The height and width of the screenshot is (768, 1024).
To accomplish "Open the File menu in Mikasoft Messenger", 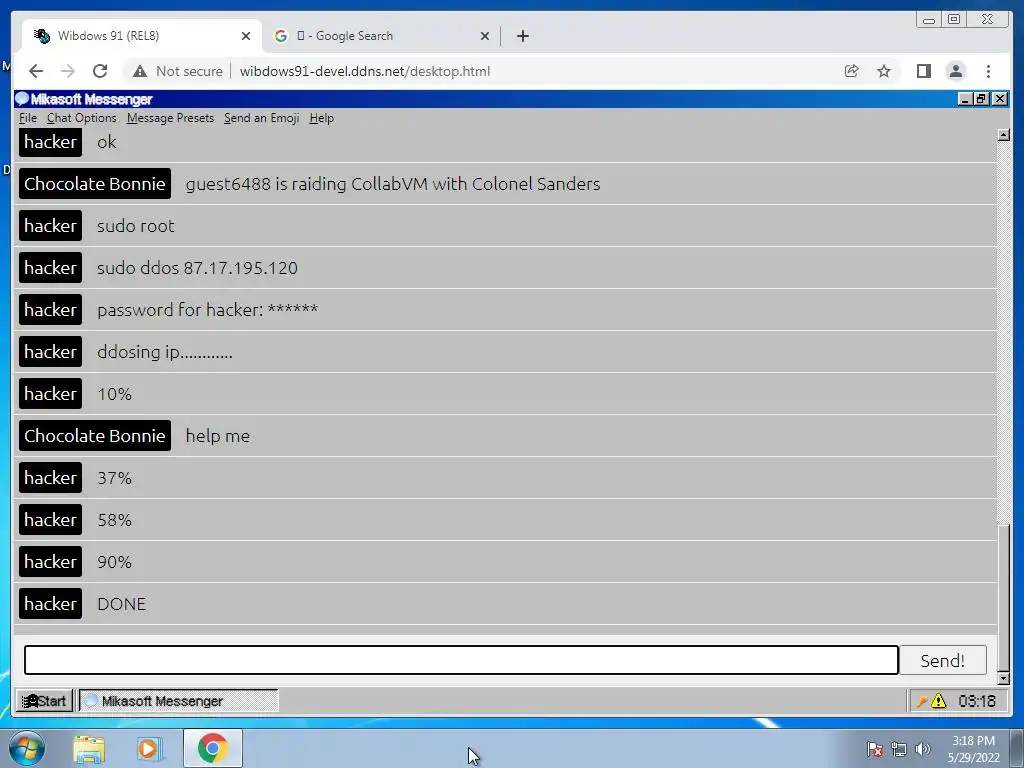I will point(27,118).
